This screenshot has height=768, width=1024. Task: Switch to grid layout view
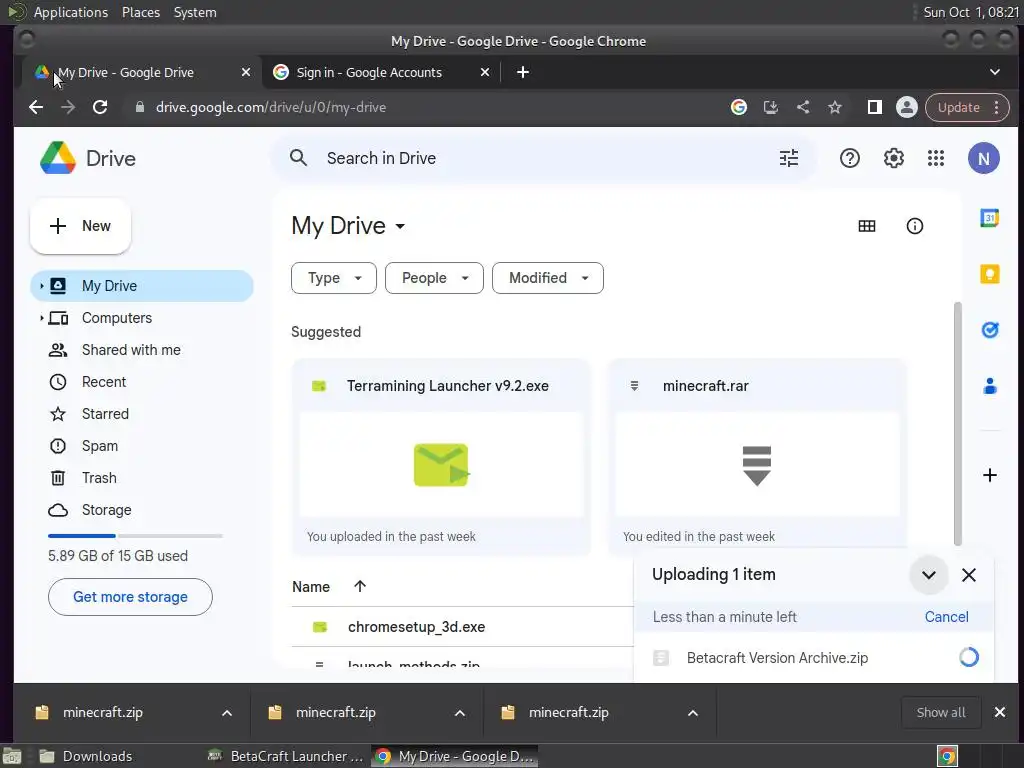(x=867, y=226)
